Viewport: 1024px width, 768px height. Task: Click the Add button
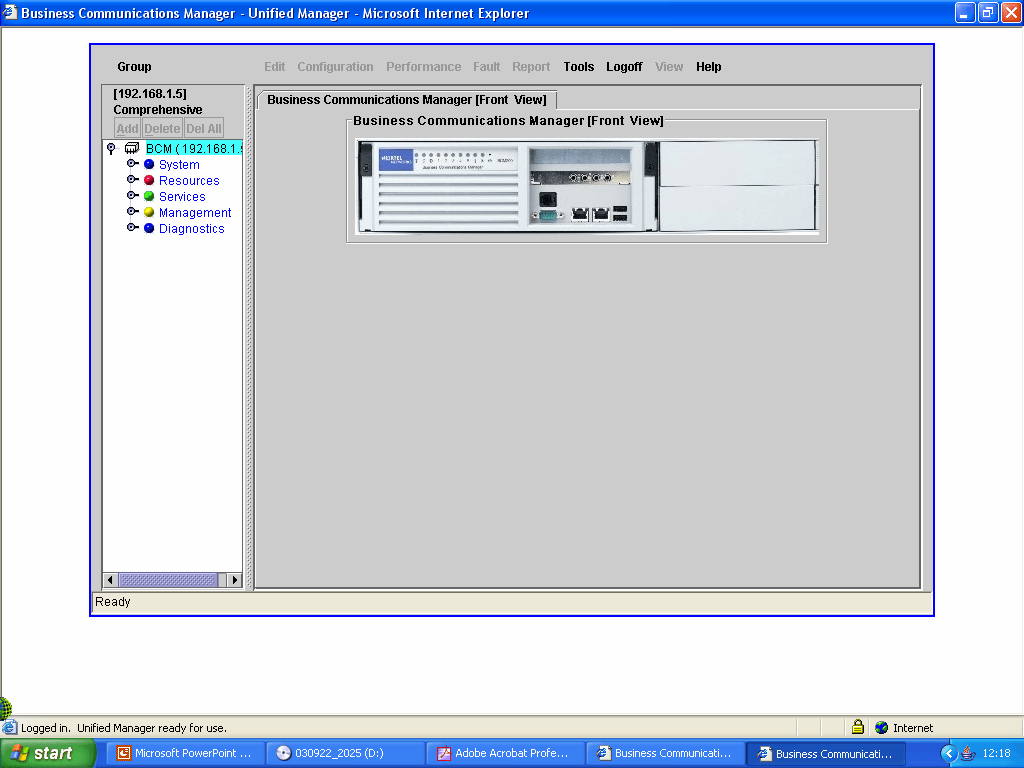[x=127, y=129]
